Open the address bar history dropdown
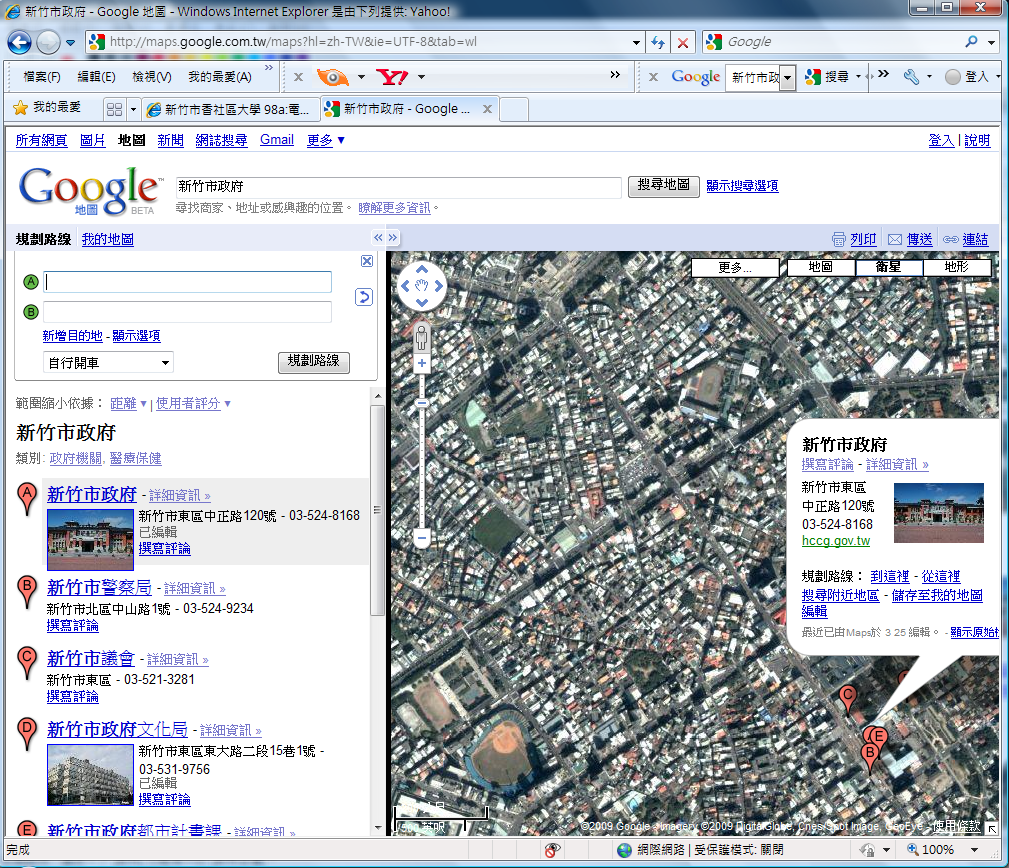This screenshot has width=1009, height=868. click(x=636, y=42)
